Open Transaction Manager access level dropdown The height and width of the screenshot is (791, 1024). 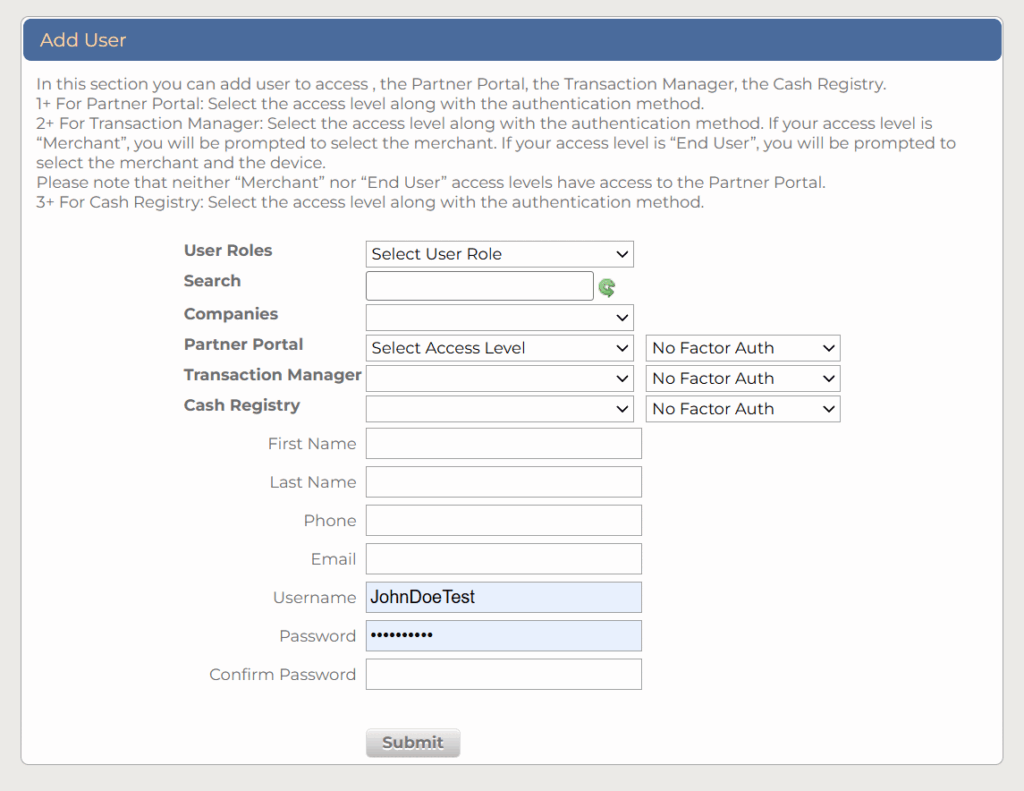(499, 379)
